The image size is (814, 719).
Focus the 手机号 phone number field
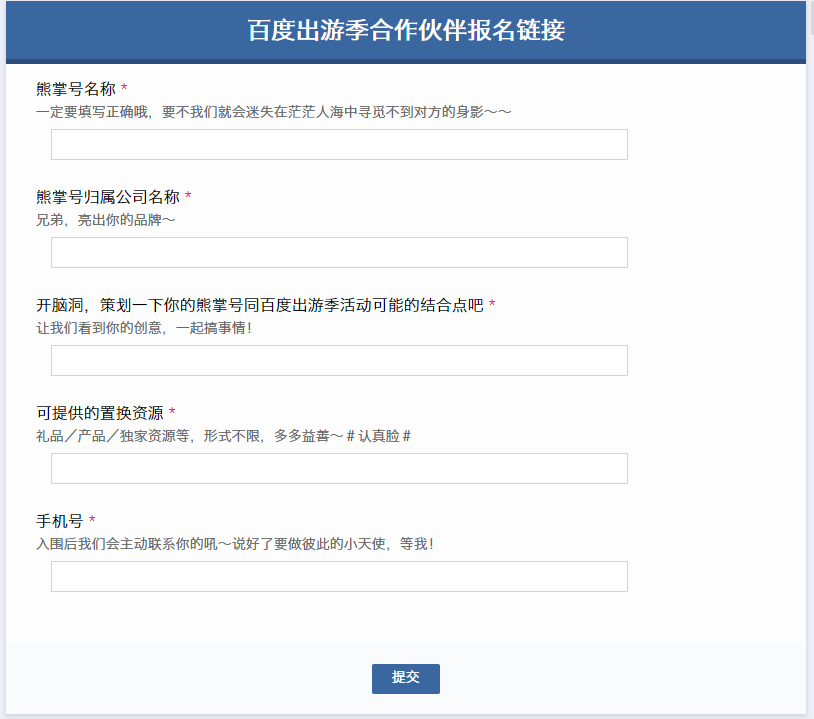[339, 576]
